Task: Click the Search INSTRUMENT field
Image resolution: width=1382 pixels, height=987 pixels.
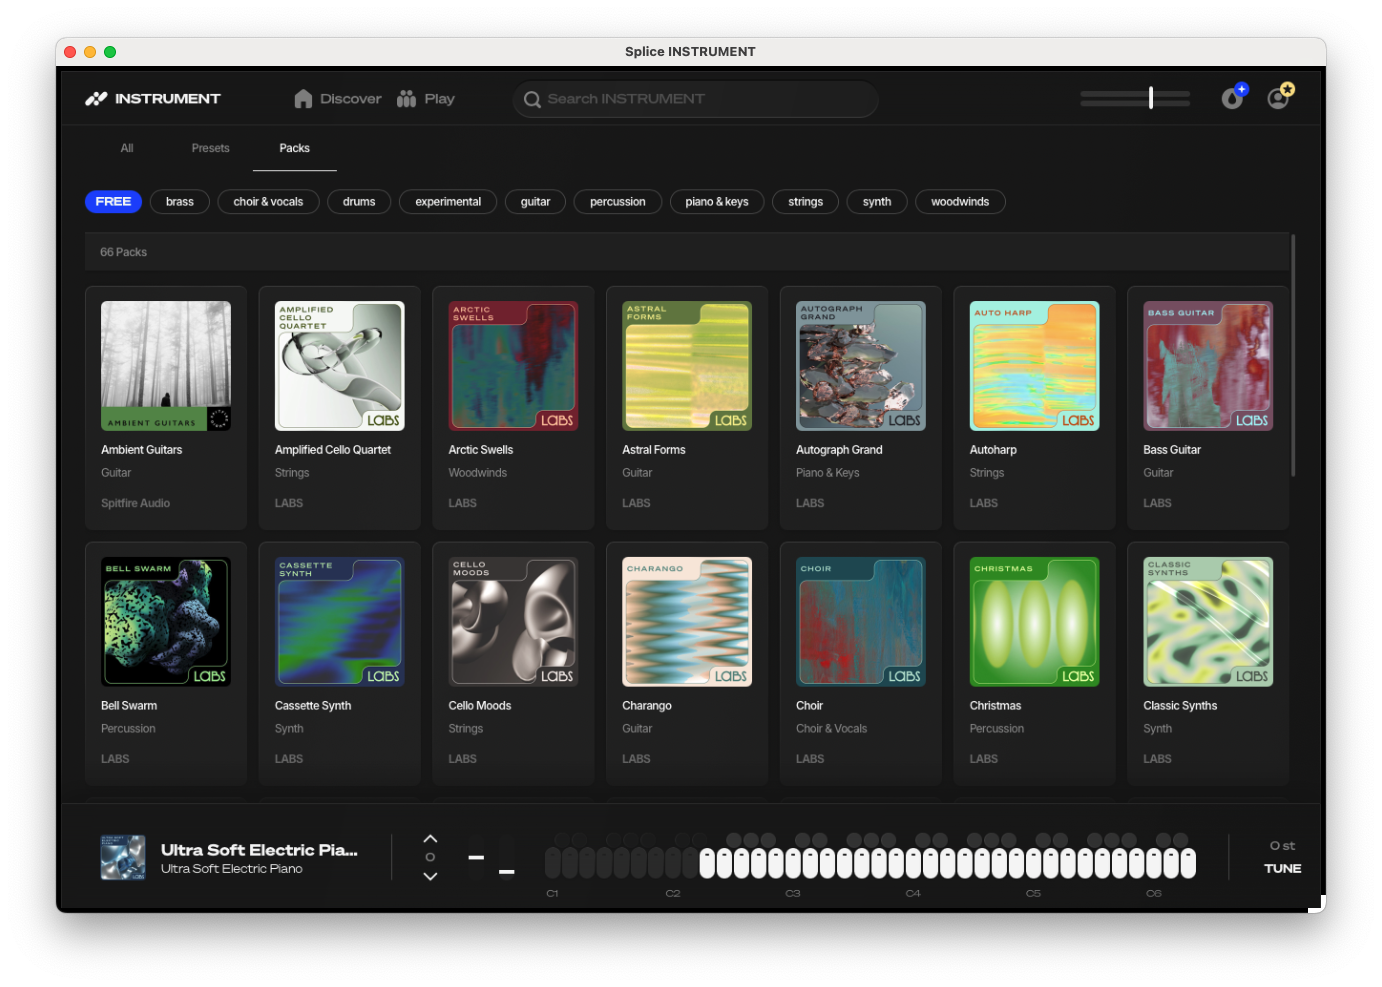Action: tap(700, 99)
